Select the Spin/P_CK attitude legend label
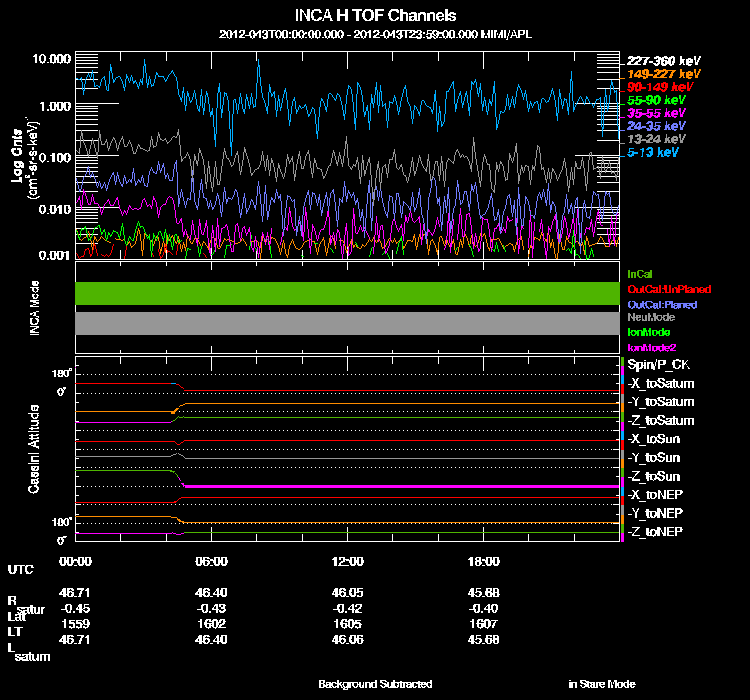This screenshot has width=750, height=700. [x=657, y=365]
